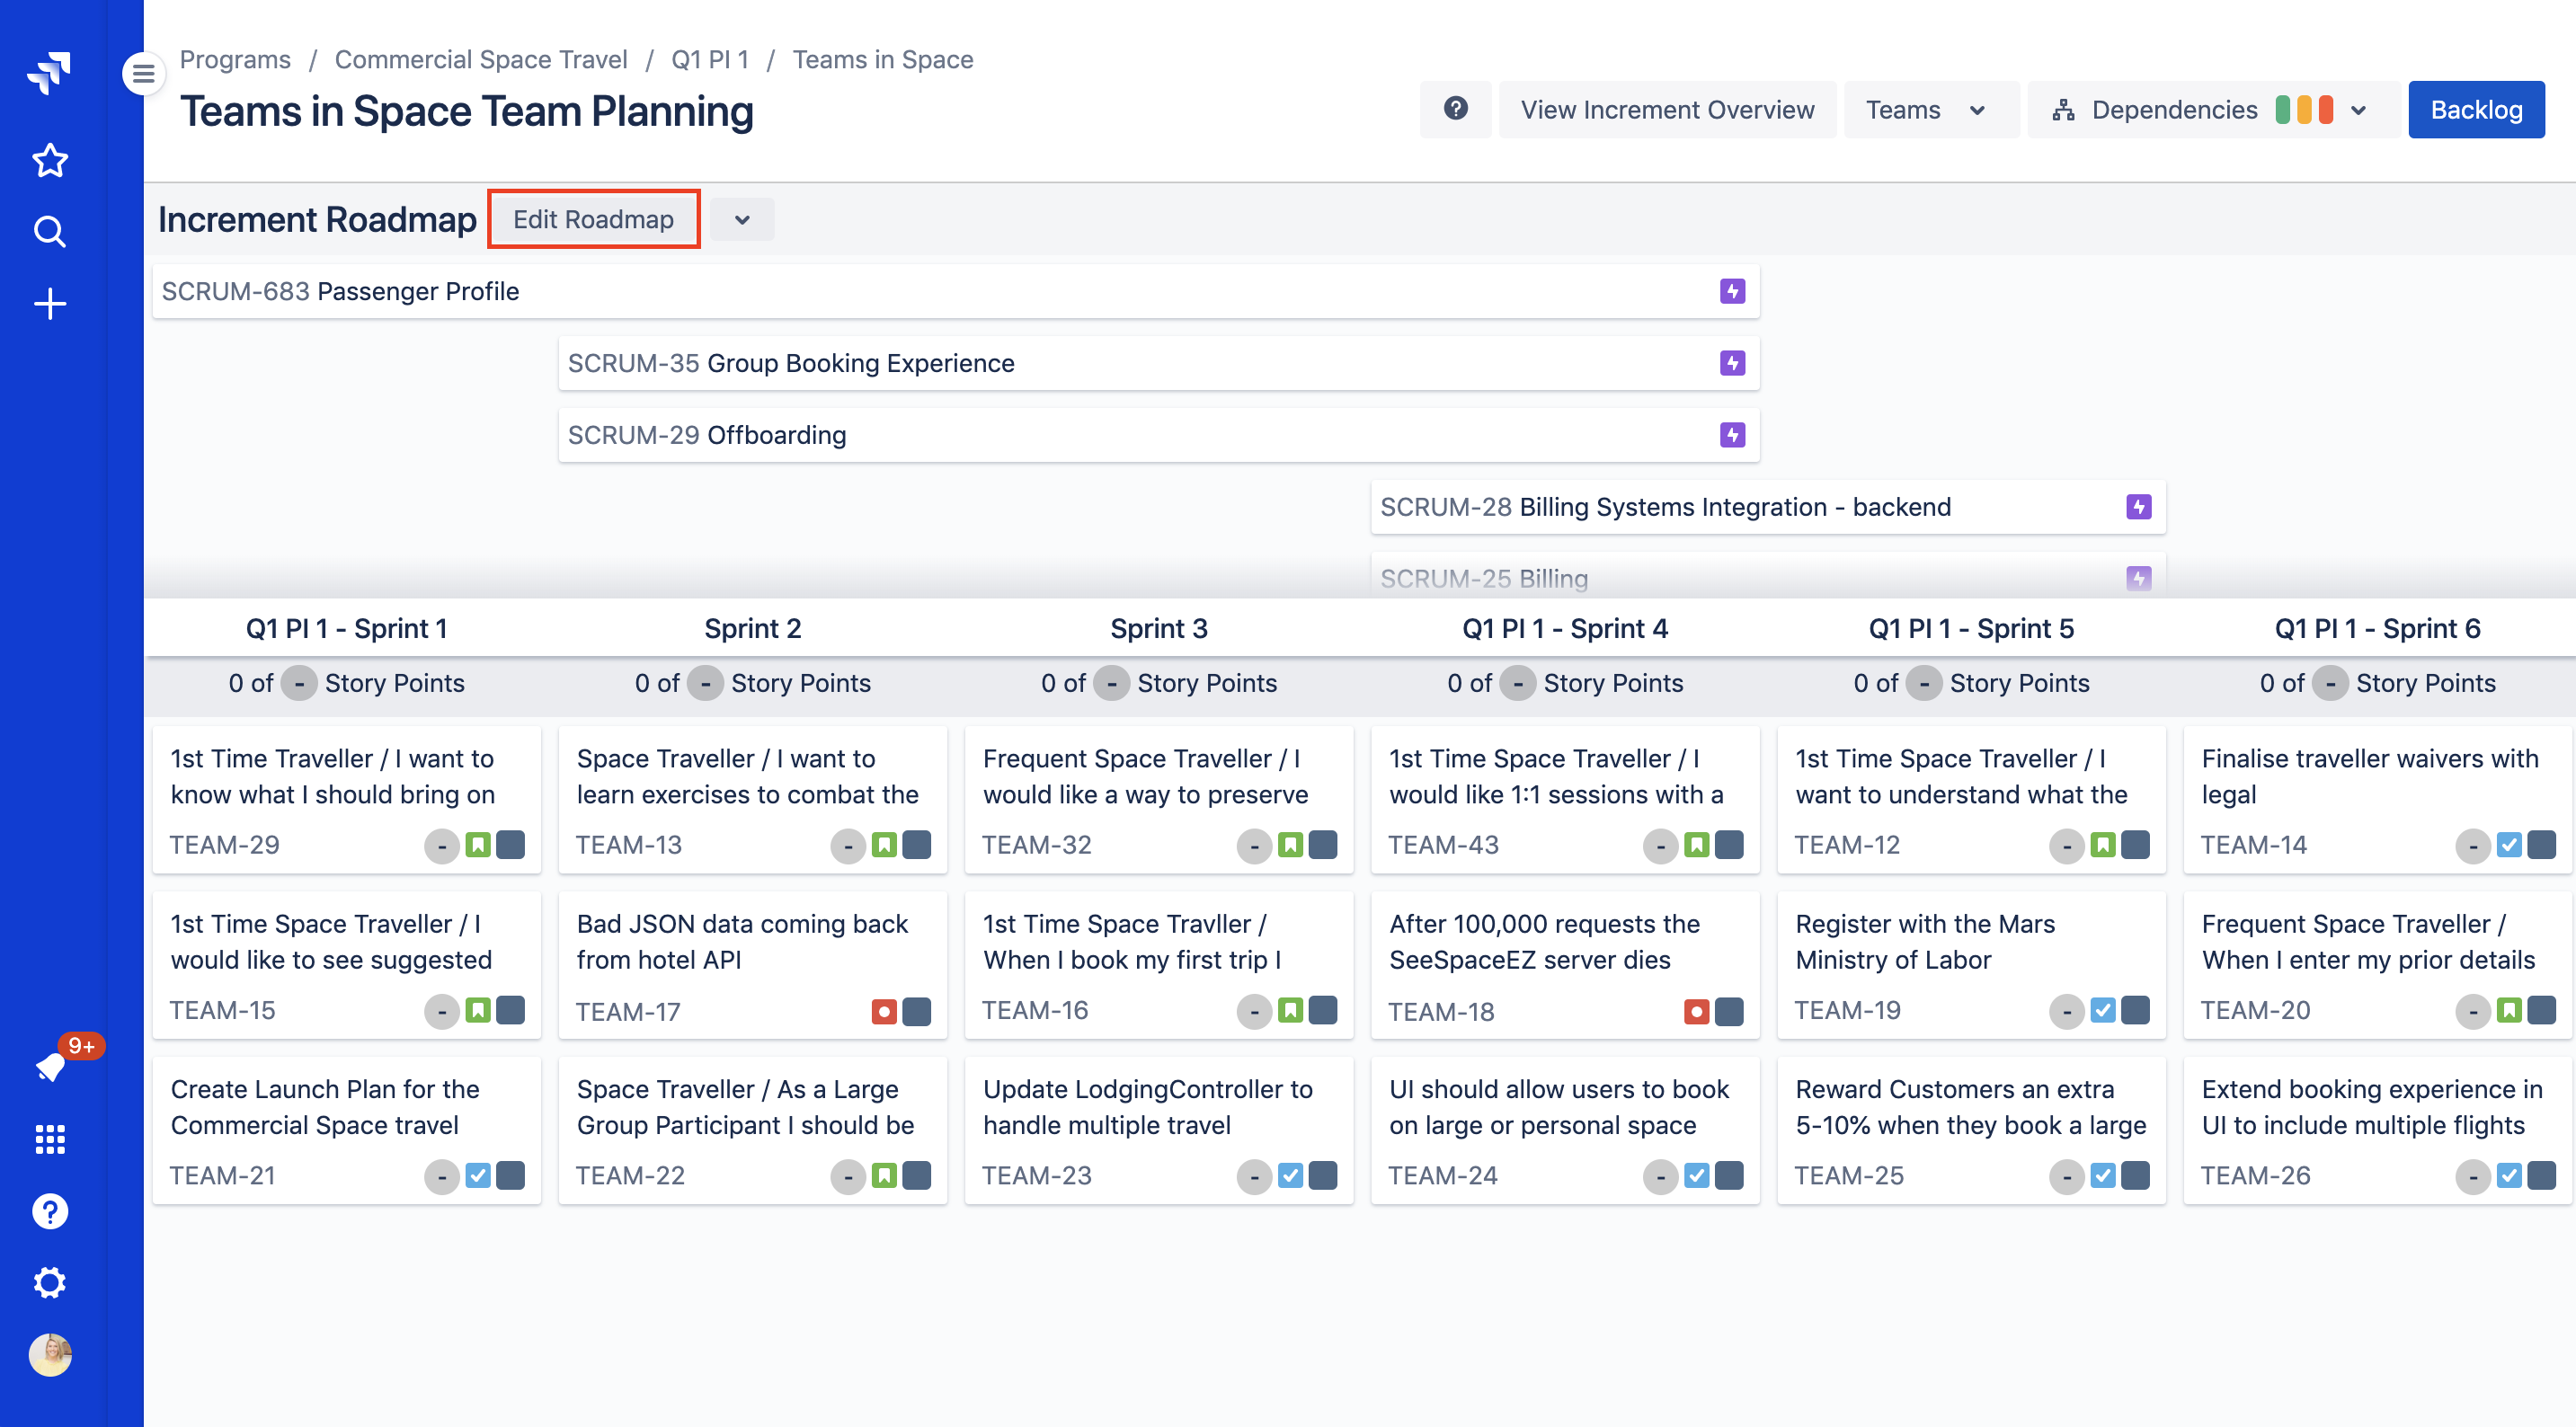Toggle the sidebar hamburger menu button
The image size is (2576, 1427).
point(143,74)
